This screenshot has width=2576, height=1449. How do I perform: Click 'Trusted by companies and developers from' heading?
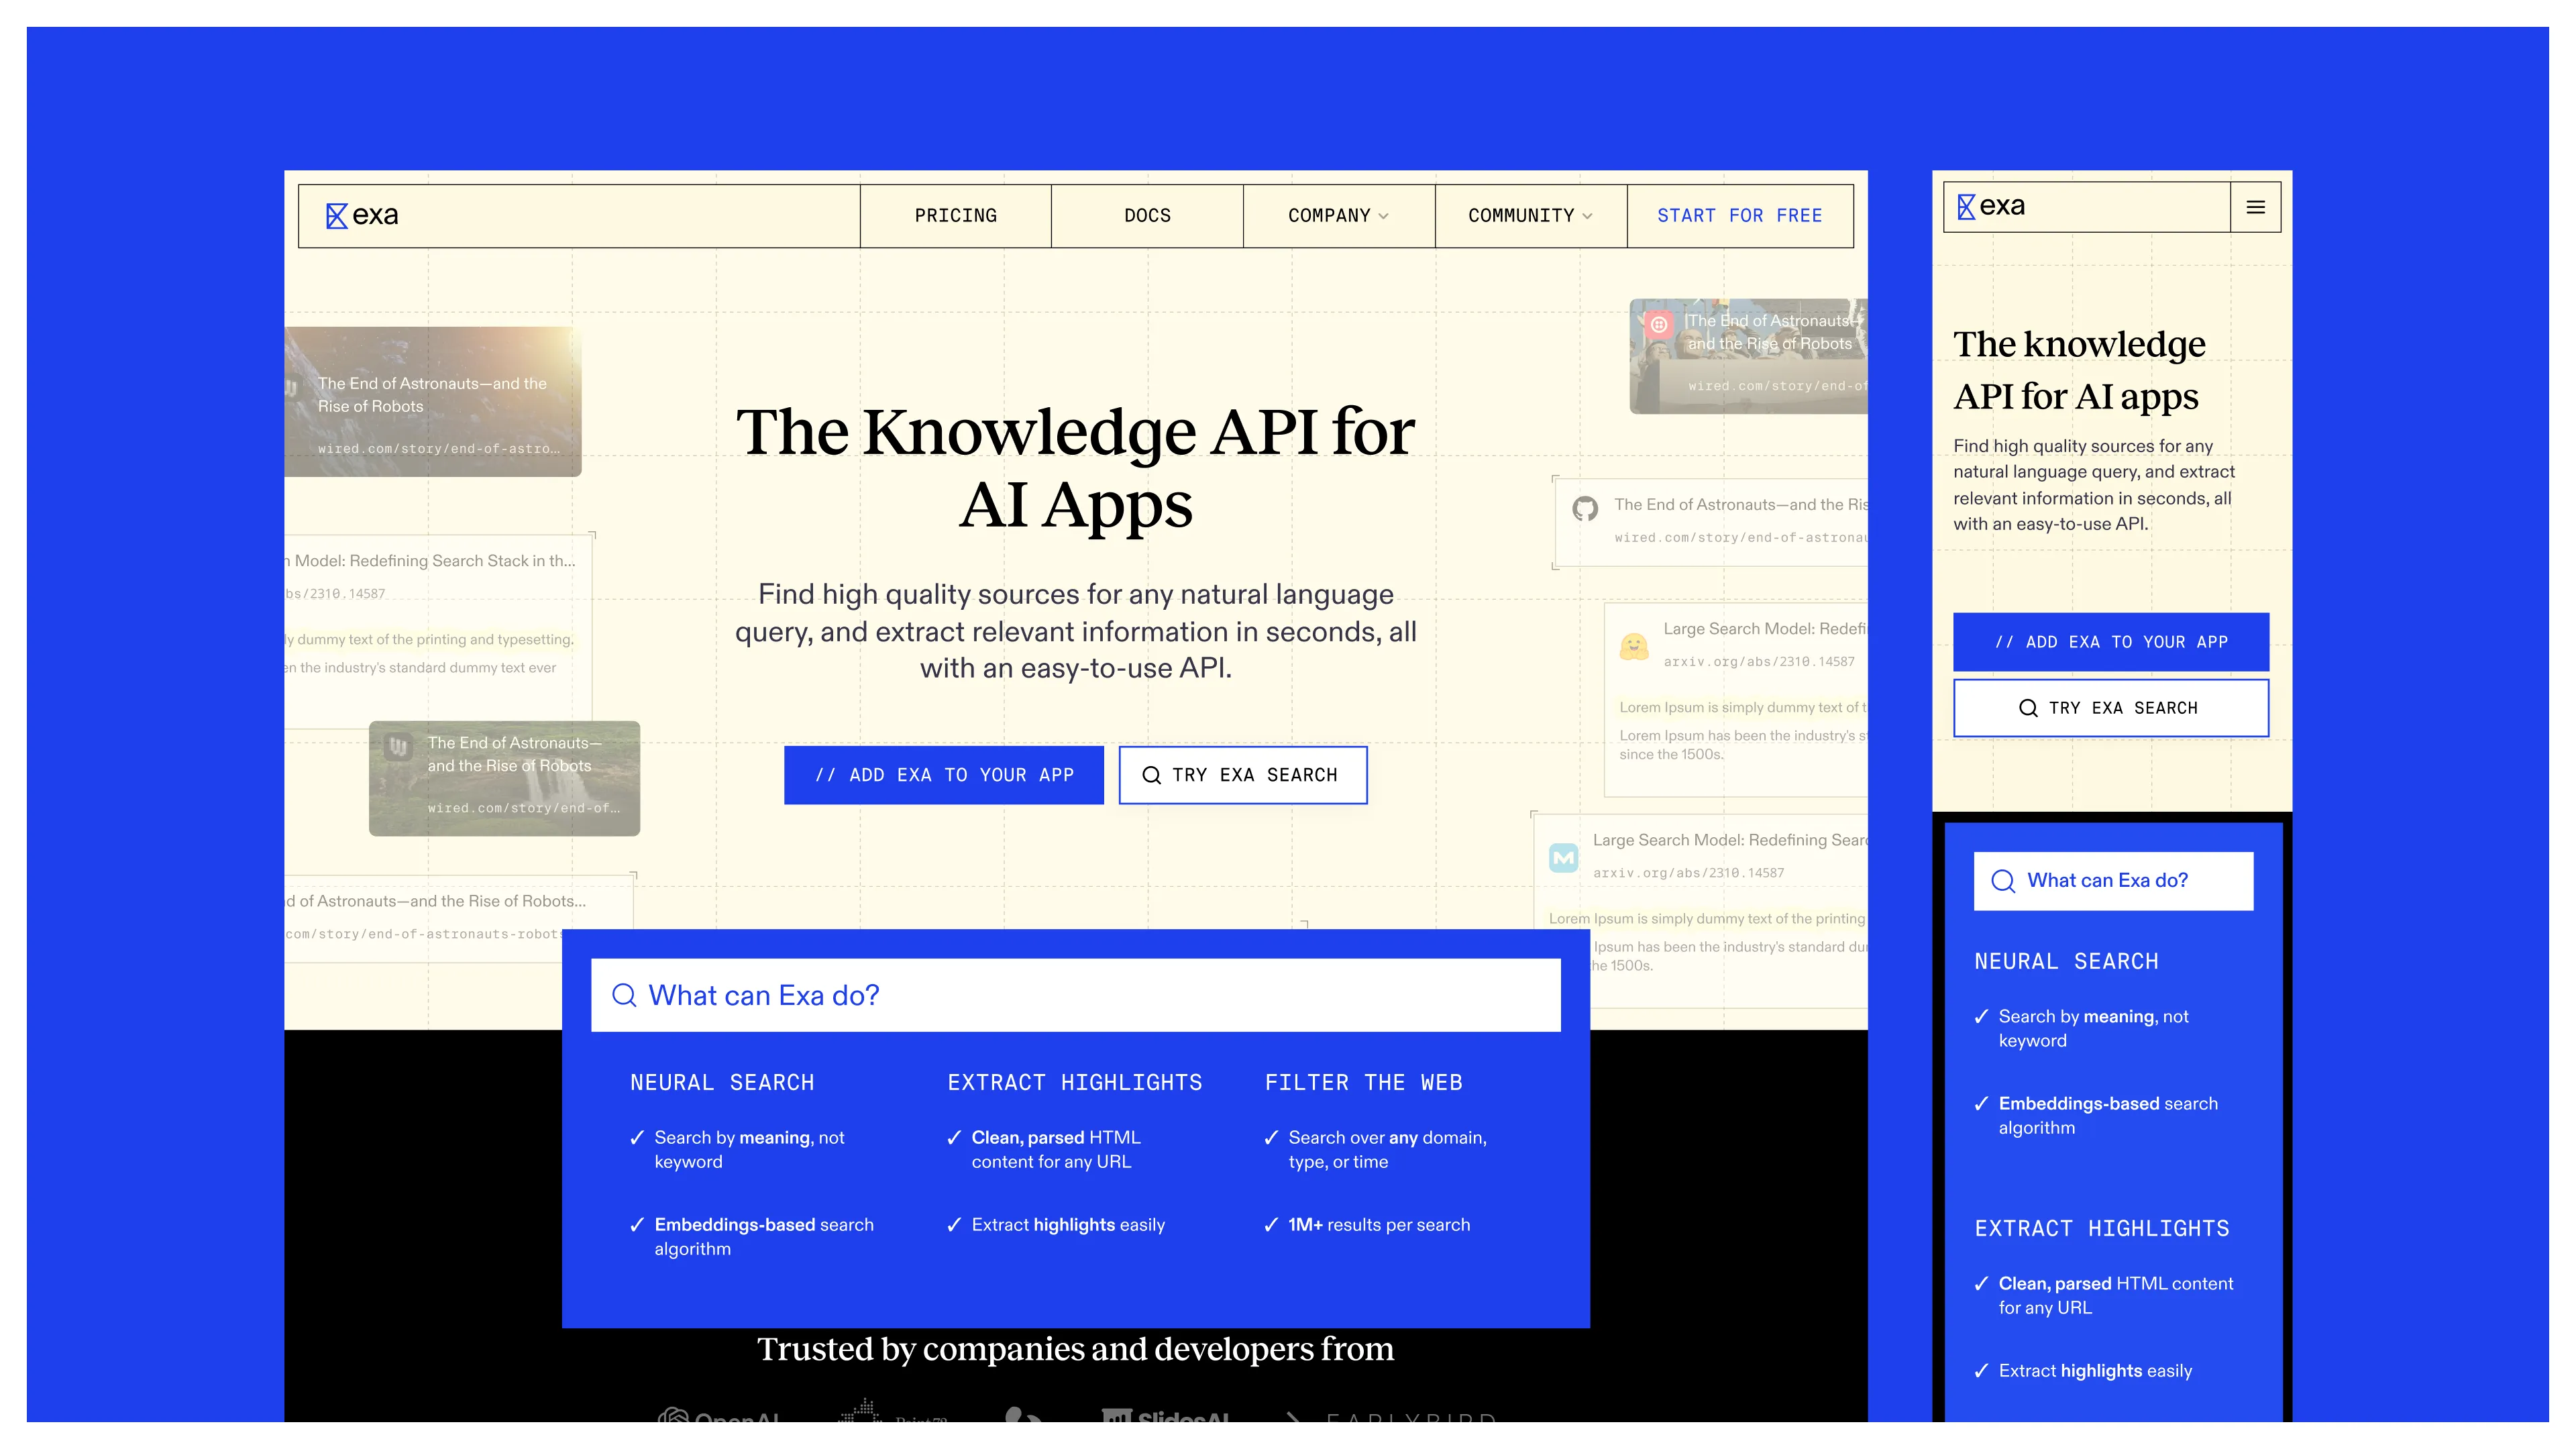pos(1075,1349)
